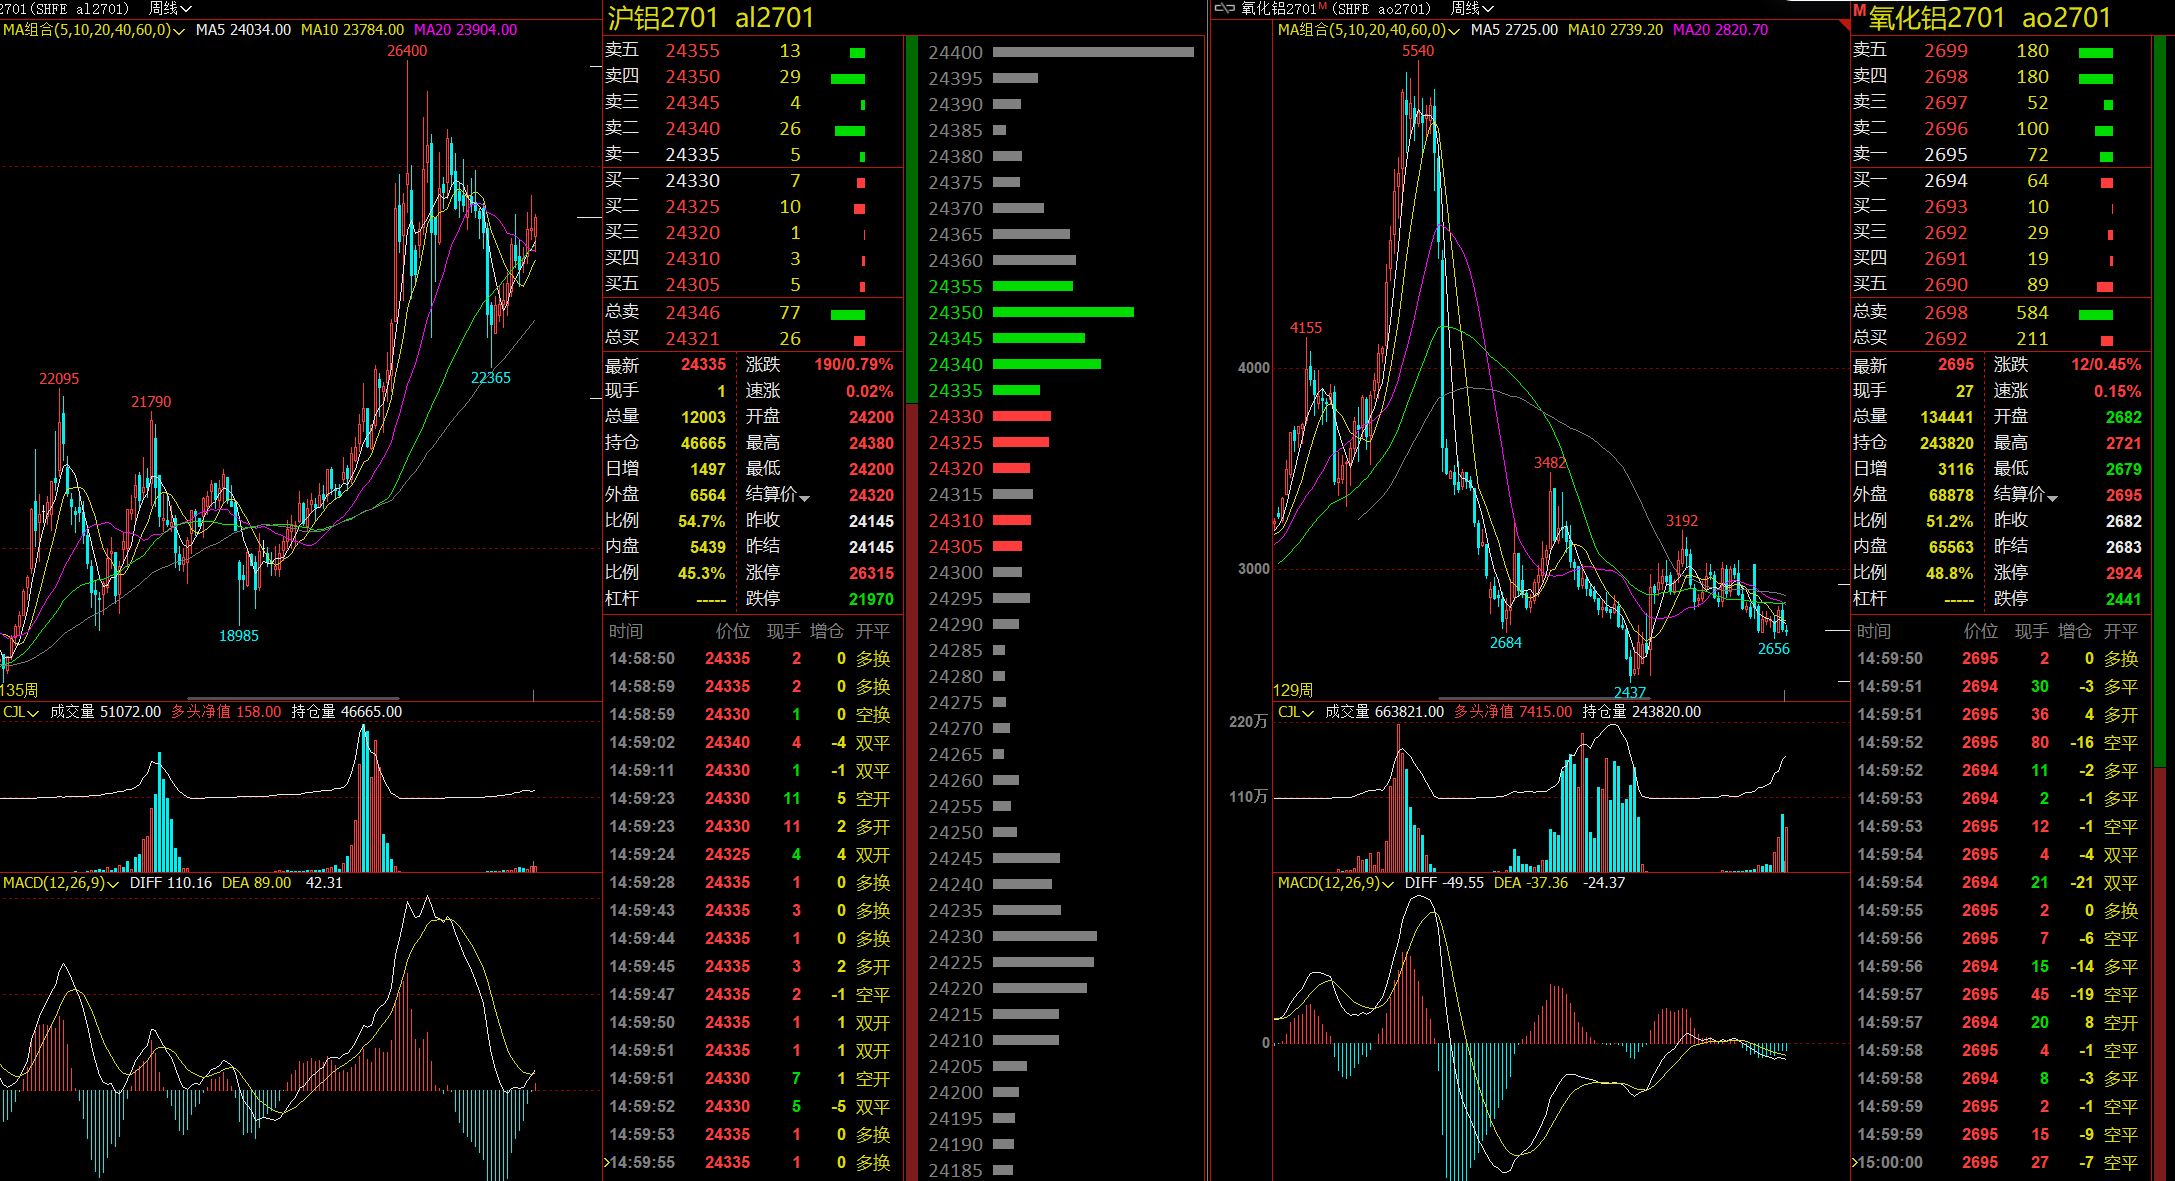Select price level 24185 in depth ladder
The width and height of the screenshot is (2175, 1181).
click(955, 1170)
